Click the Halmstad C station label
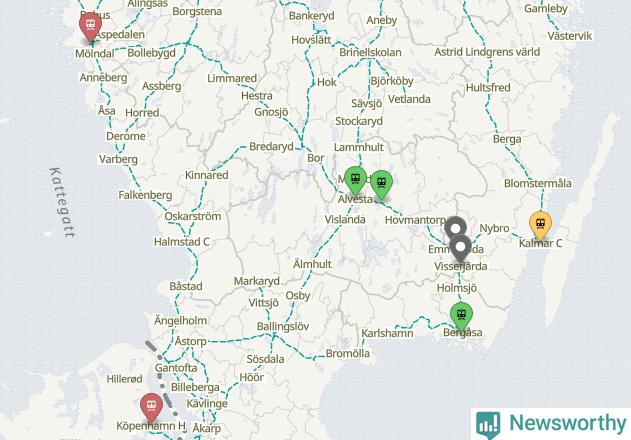The height and width of the screenshot is (440, 631). click(181, 242)
